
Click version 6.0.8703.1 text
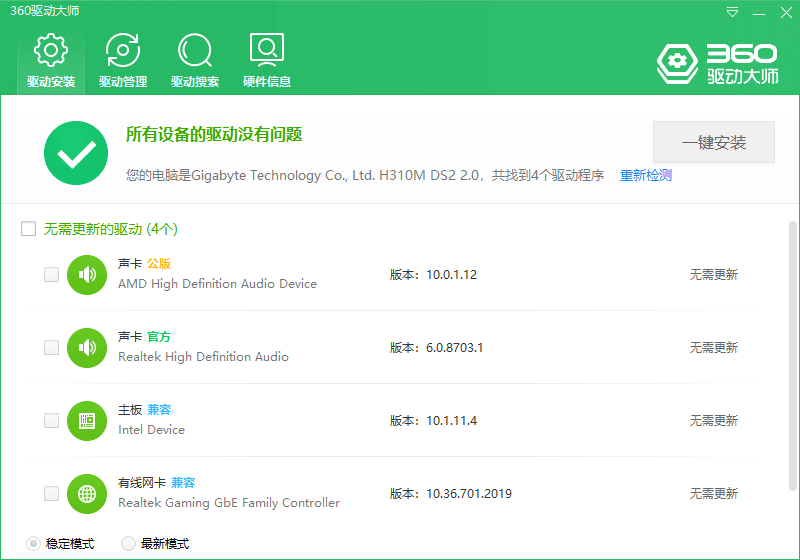click(x=455, y=348)
